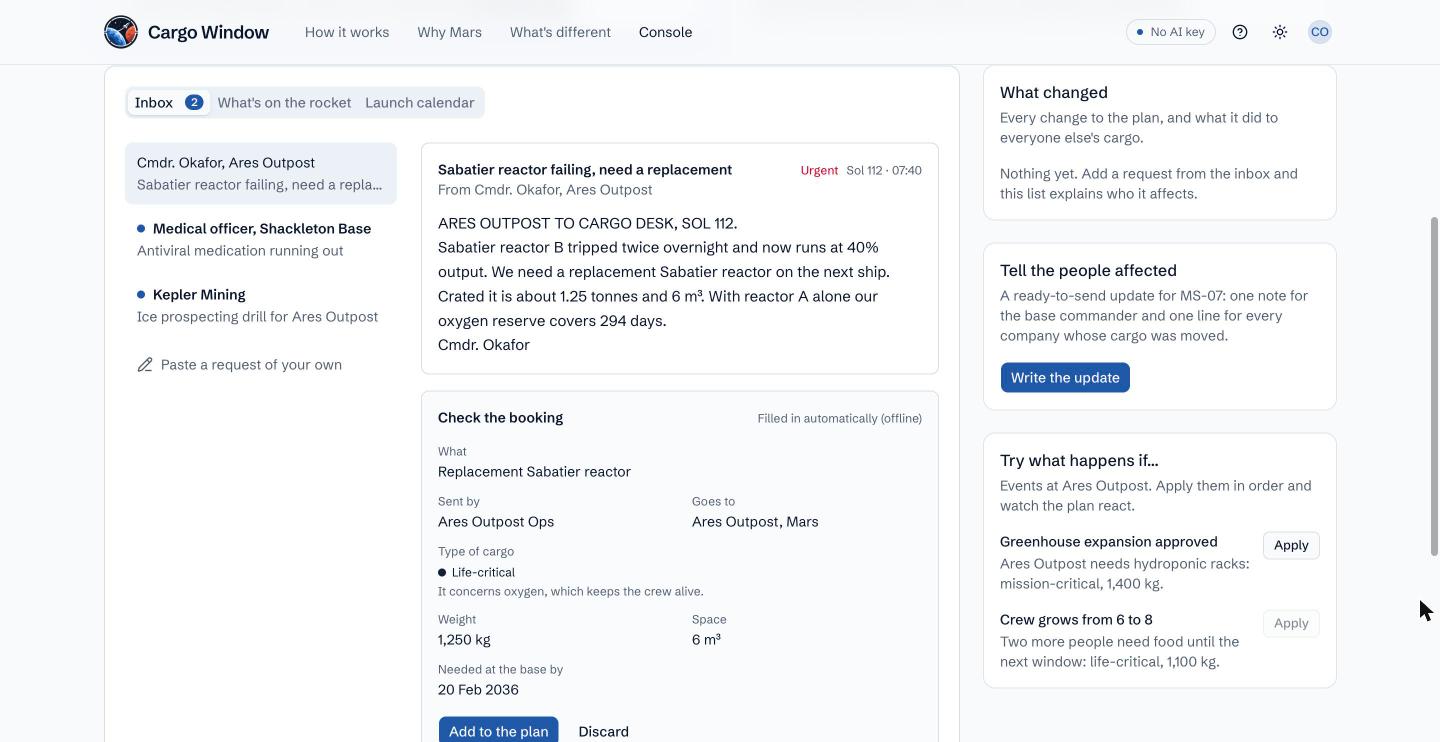
Task: Apply Crew grows from 6 to 8 event
Action: [x=1291, y=623]
